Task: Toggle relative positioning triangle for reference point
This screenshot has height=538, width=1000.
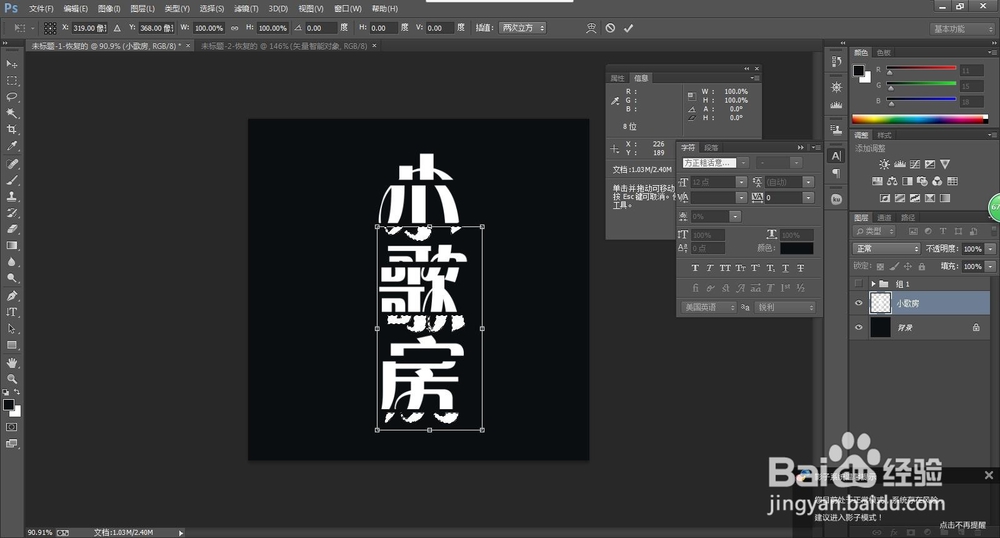Action: pyautogui.click(x=117, y=28)
